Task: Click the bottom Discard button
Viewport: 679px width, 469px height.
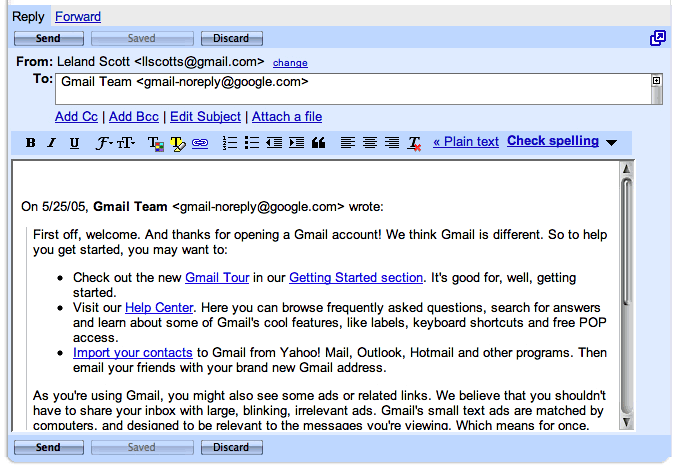Action: point(231,447)
